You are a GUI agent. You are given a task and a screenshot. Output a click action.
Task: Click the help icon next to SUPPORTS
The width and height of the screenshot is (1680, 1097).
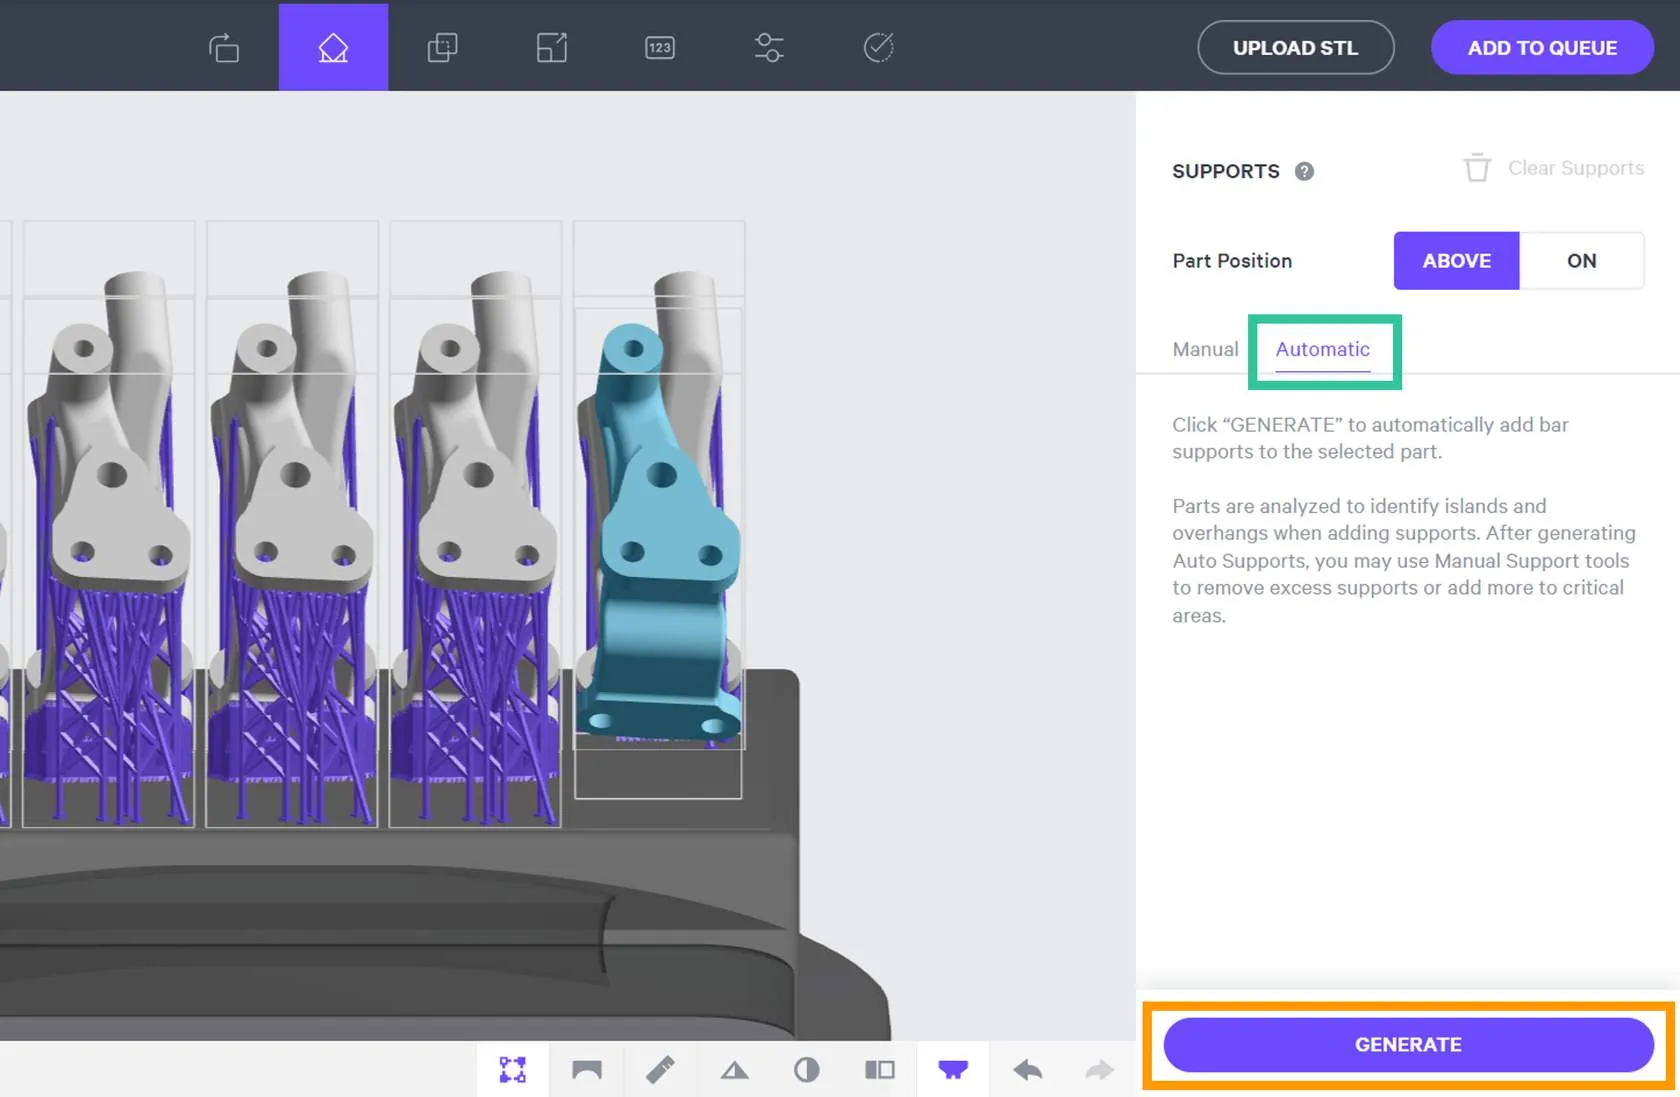pos(1304,171)
